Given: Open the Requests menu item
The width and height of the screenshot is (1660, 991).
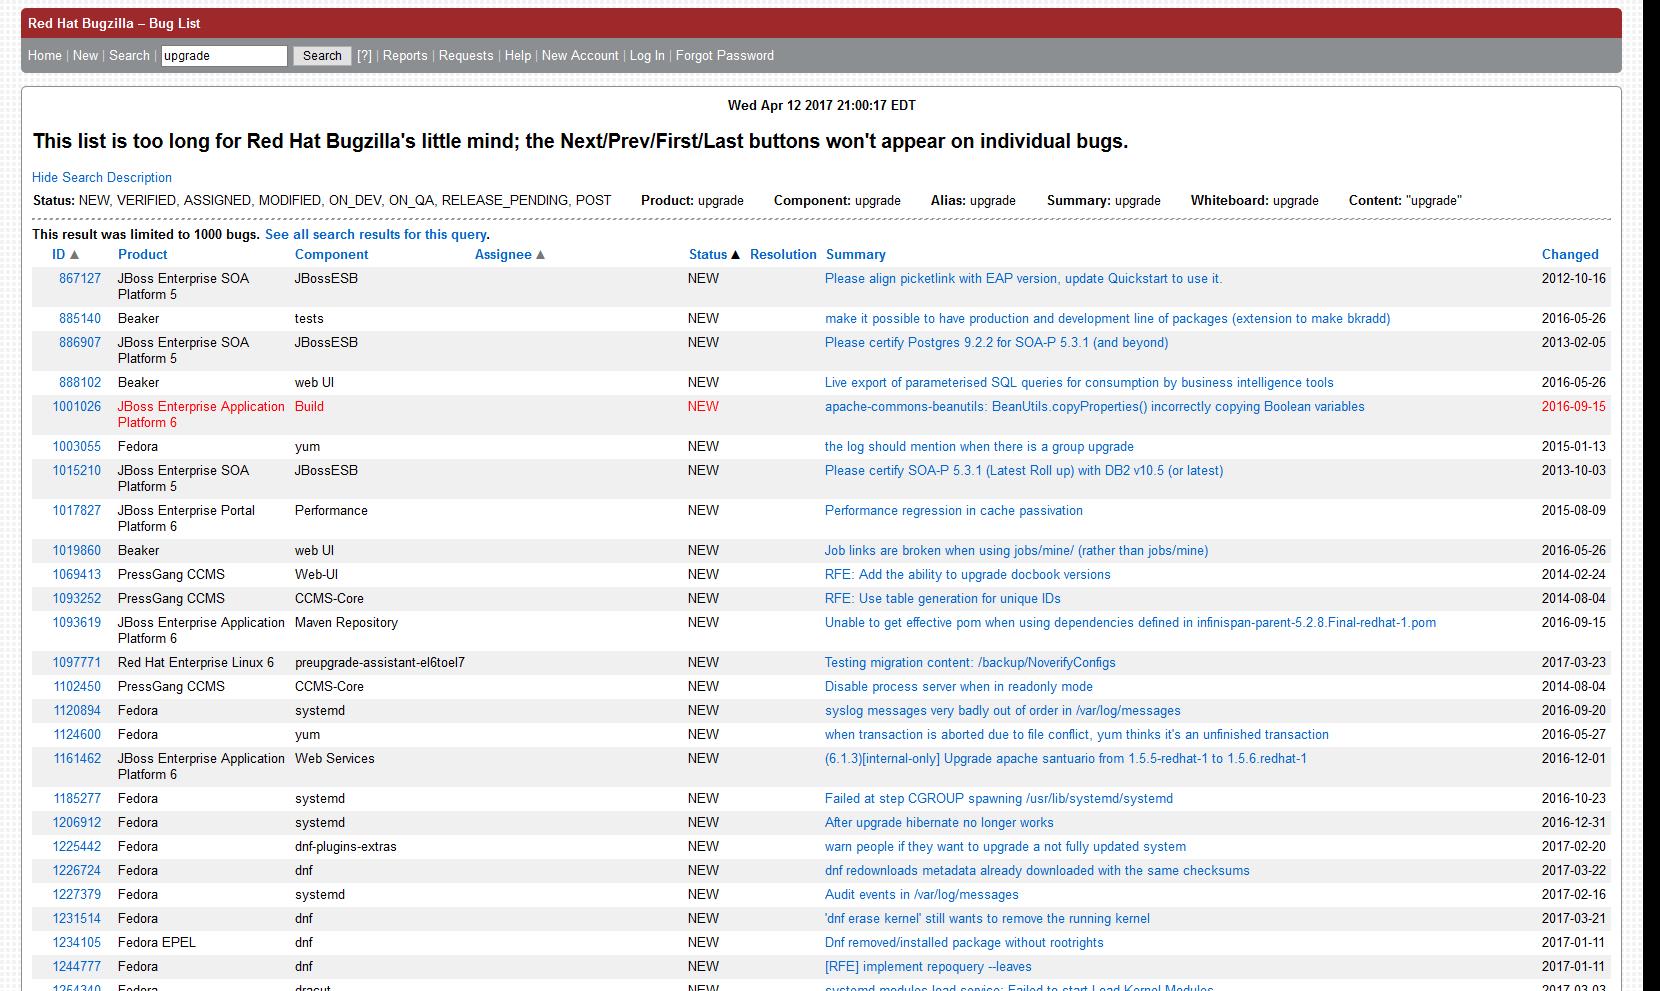Looking at the screenshot, I should click(x=466, y=56).
